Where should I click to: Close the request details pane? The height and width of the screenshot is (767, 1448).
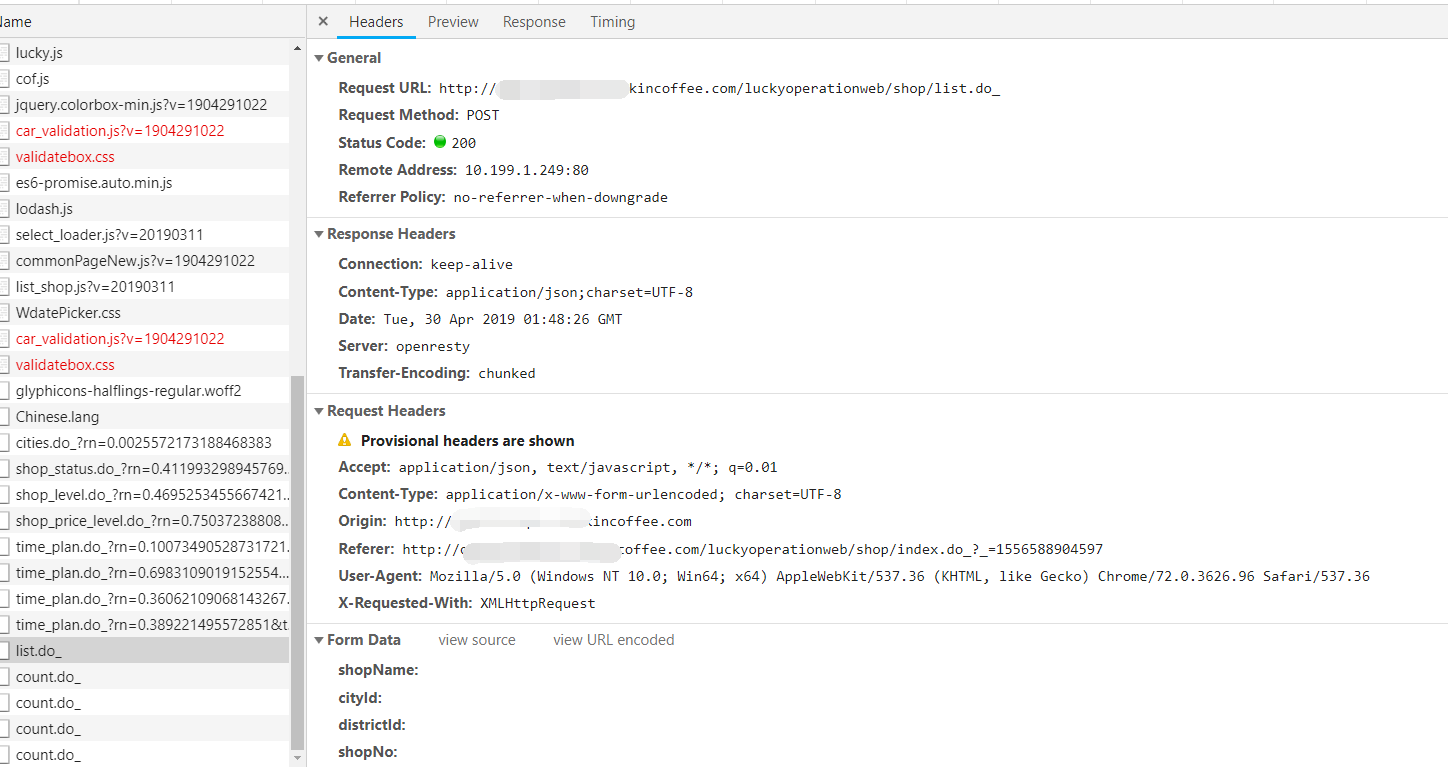point(323,21)
